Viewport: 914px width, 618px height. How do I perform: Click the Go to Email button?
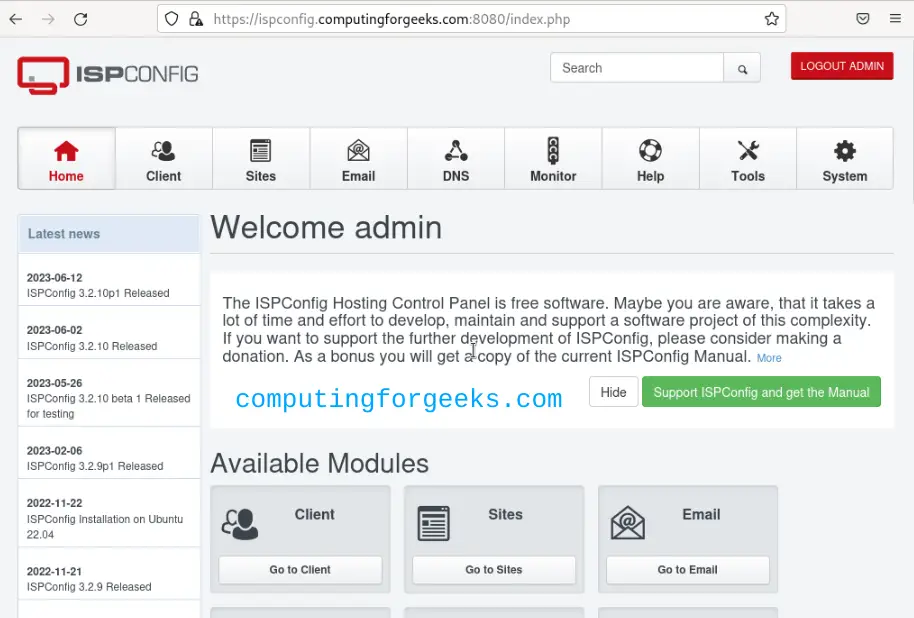pyautogui.click(x=688, y=570)
